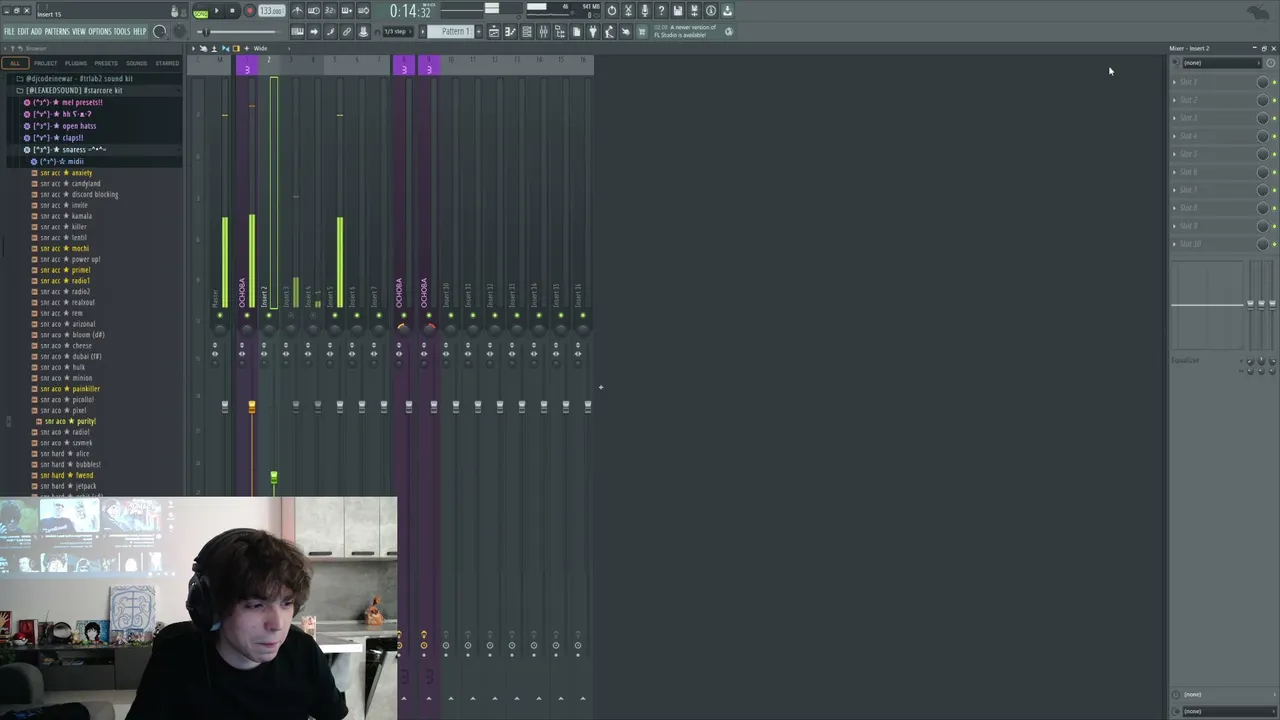Toggle the countdown before recording icon
The width and height of the screenshot is (1280, 720).
pos(330,11)
